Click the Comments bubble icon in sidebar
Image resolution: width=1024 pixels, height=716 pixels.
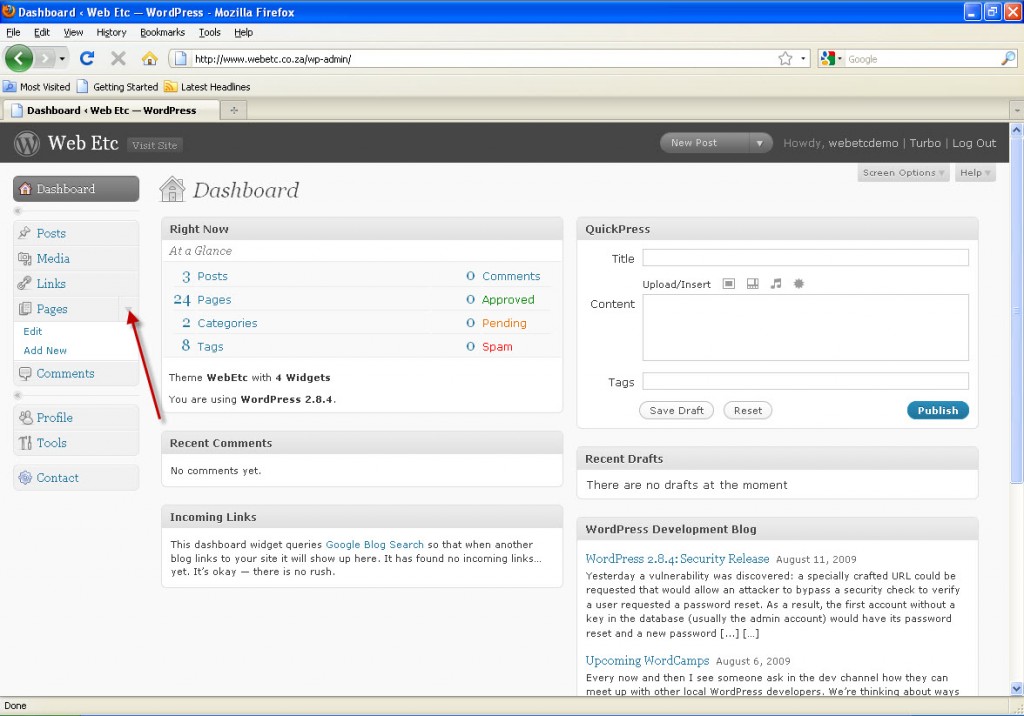pyautogui.click(x=25, y=373)
